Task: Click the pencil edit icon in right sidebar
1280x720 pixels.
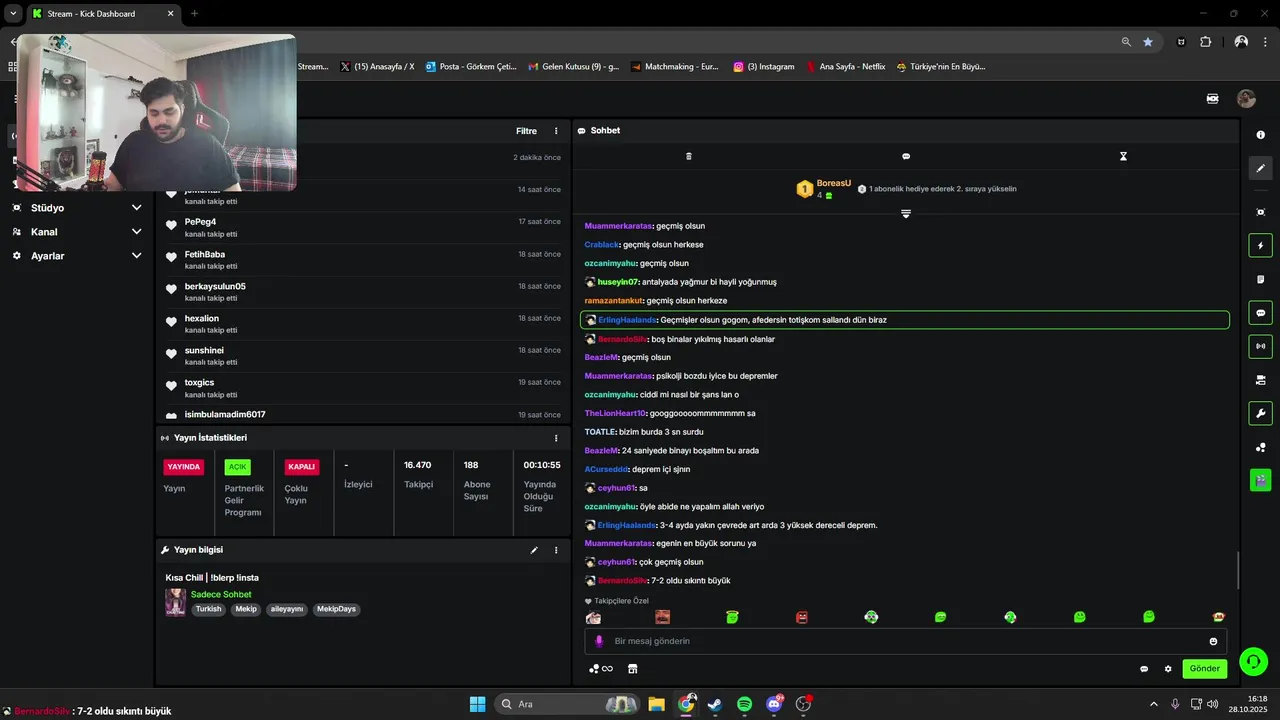Action: pos(1260,168)
